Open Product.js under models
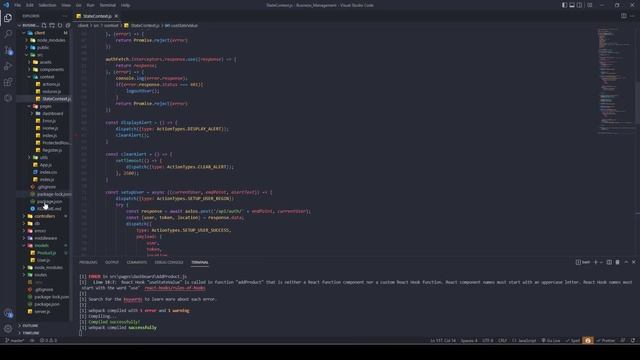This screenshot has width=640, height=360. (46, 253)
